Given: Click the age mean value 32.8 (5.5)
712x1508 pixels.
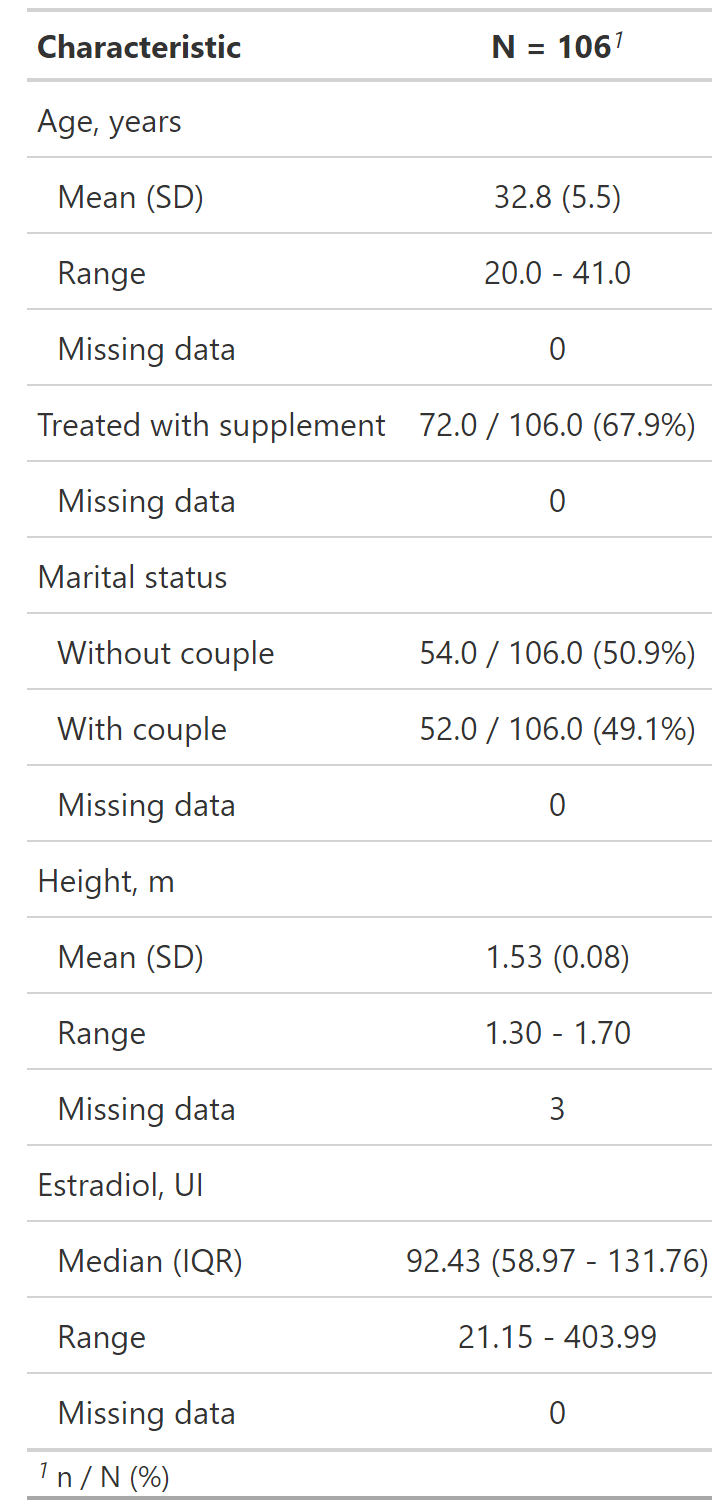Looking at the screenshot, I should (557, 198).
